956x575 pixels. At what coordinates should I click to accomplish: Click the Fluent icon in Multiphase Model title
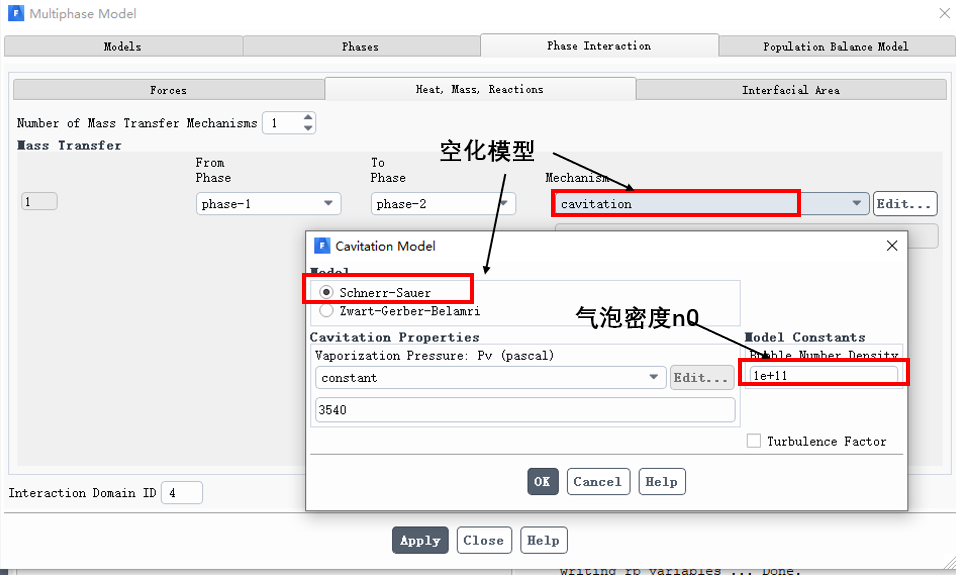pyautogui.click(x=16, y=13)
